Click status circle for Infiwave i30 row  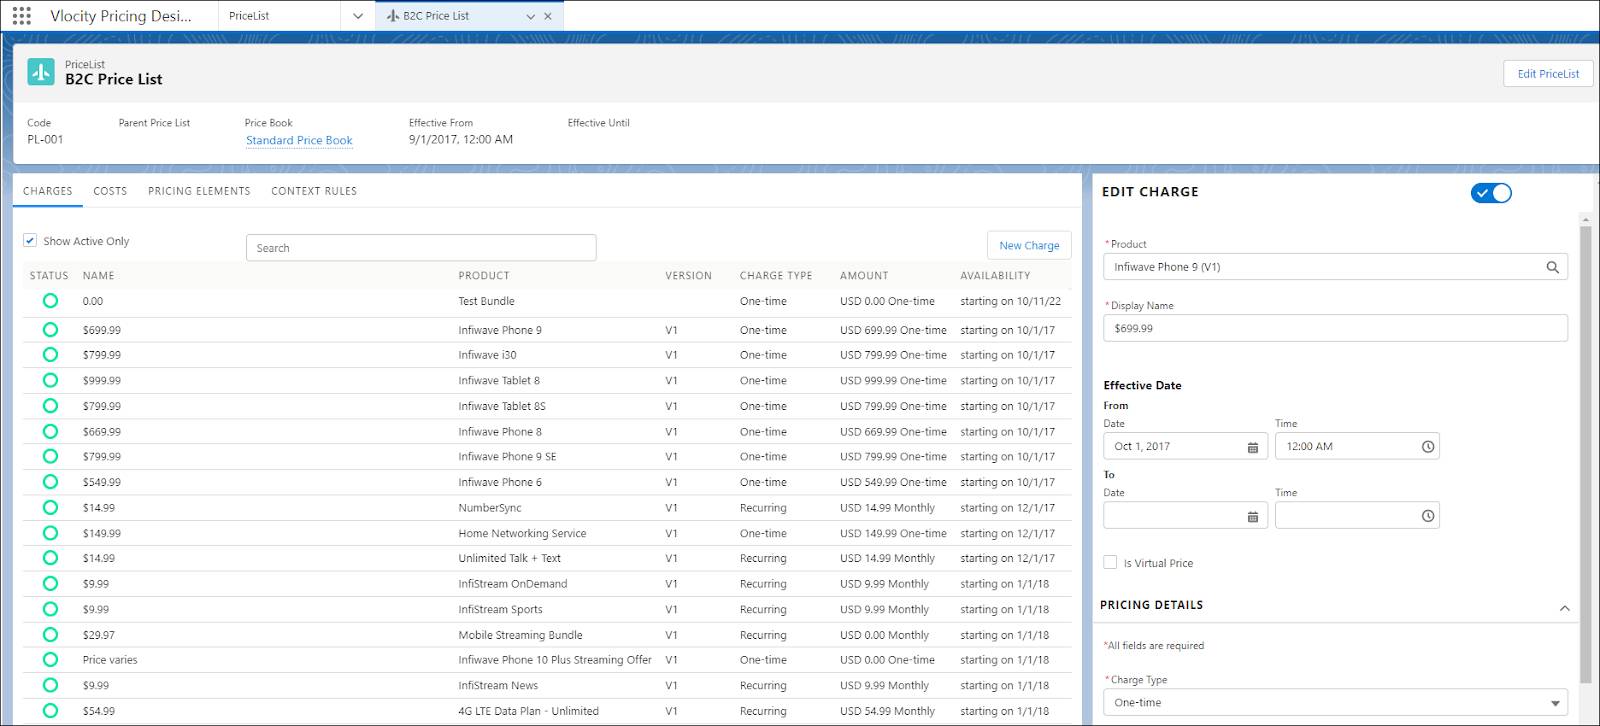click(50, 354)
